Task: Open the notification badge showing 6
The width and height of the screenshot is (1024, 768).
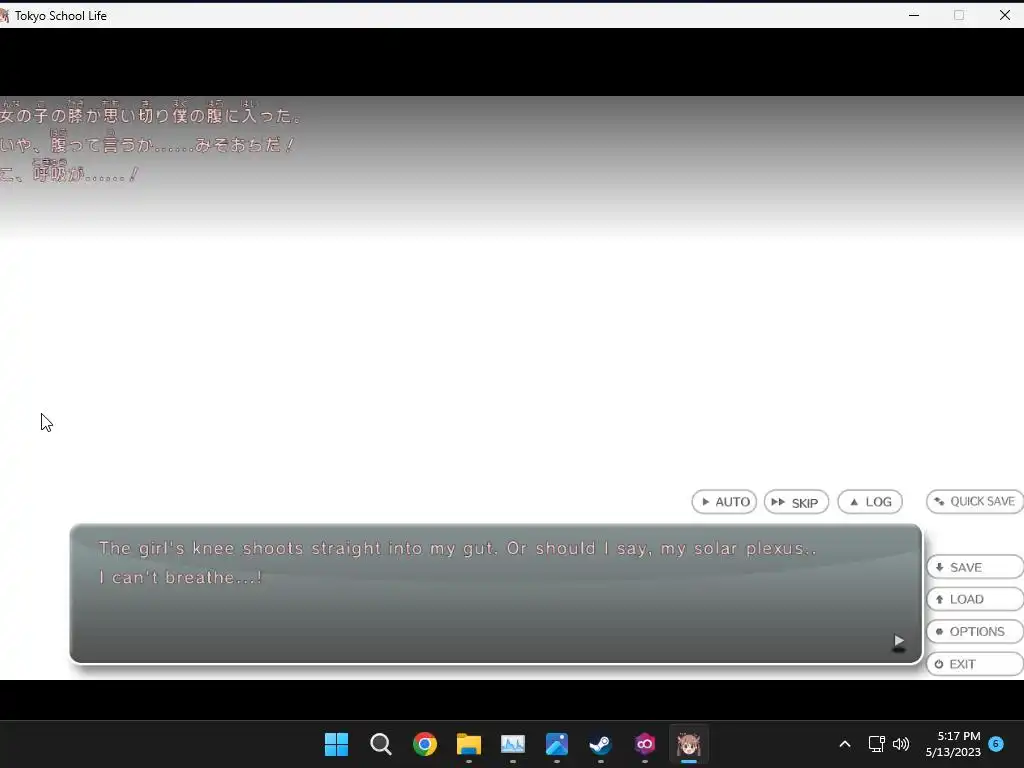Action: [996, 743]
